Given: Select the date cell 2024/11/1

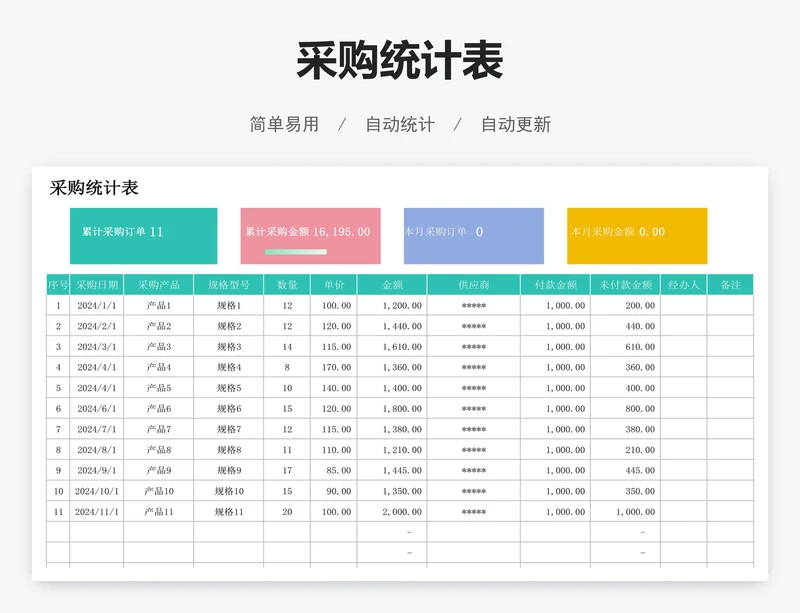Looking at the screenshot, I should pos(97,511).
